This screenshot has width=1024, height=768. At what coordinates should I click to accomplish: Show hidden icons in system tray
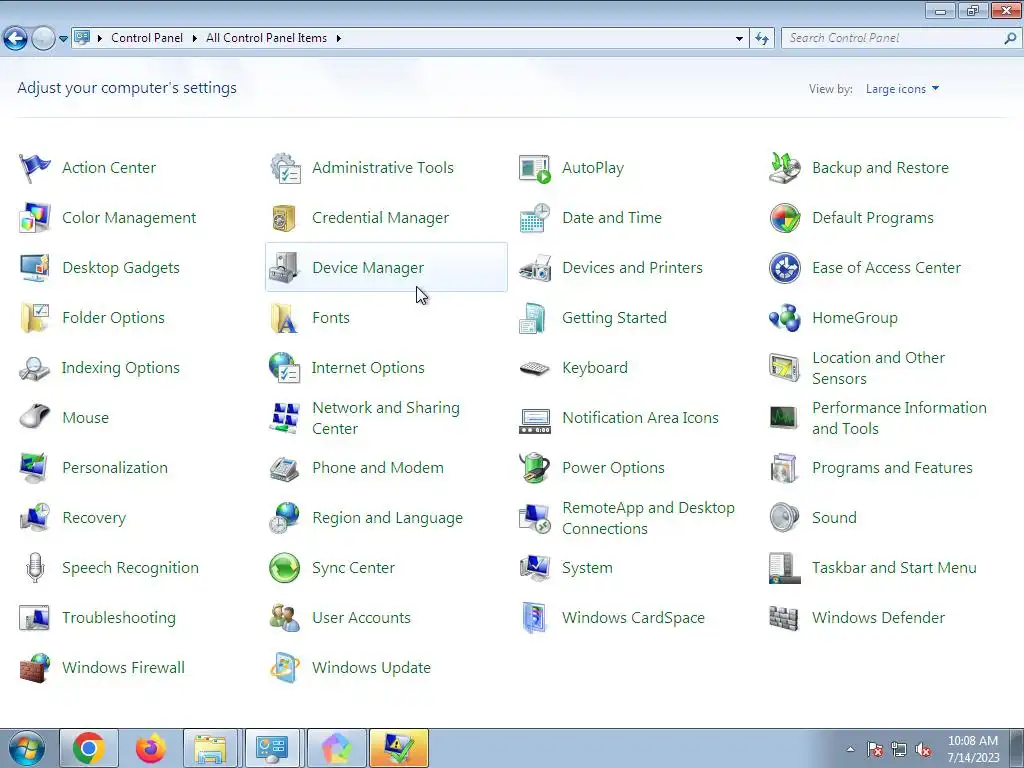[850, 749]
